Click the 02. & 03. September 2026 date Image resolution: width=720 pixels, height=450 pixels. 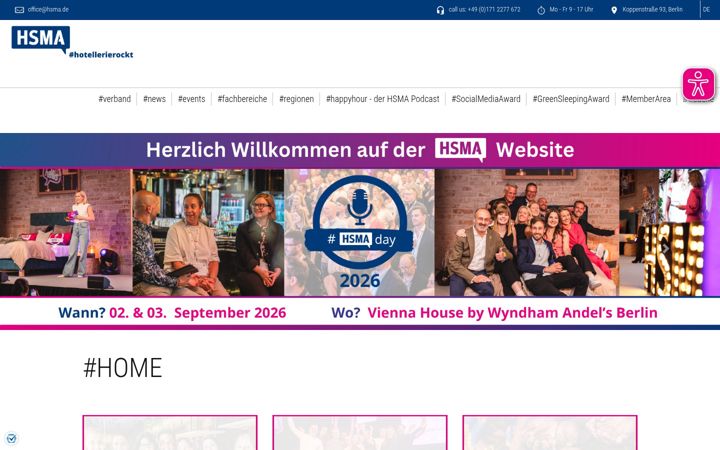pyautogui.click(x=197, y=313)
